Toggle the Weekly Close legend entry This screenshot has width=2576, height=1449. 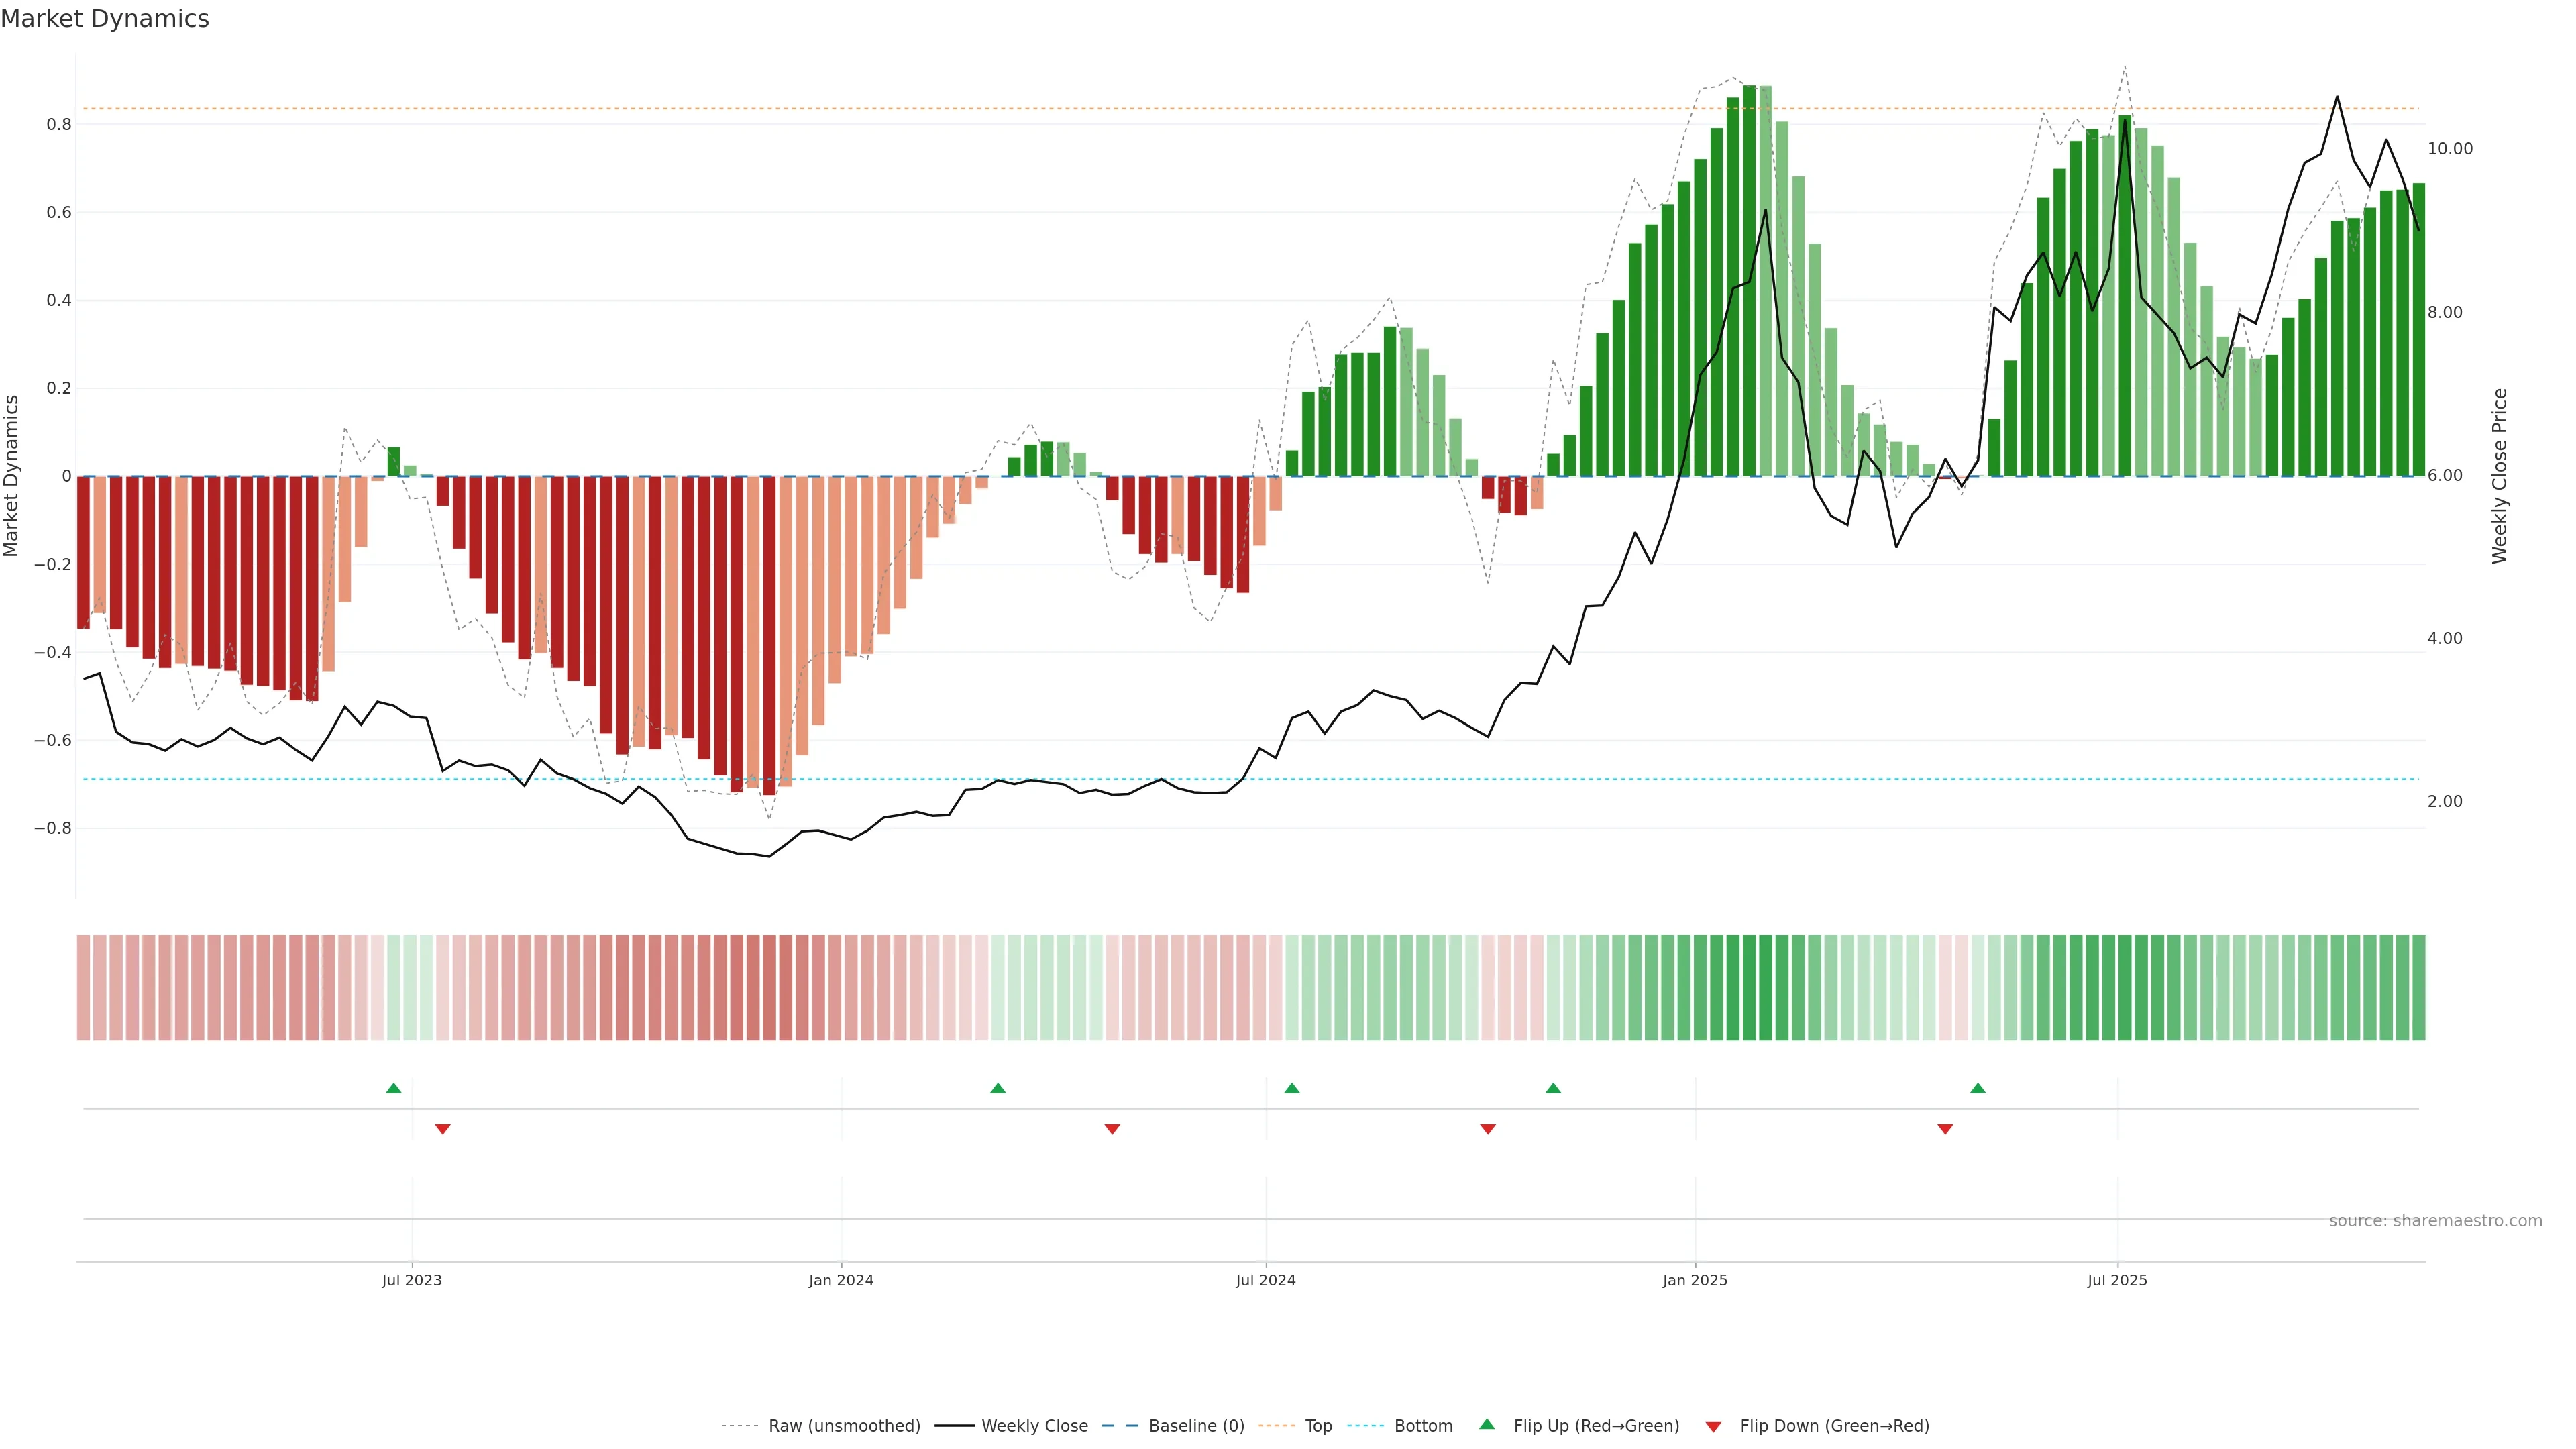(1034, 1426)
